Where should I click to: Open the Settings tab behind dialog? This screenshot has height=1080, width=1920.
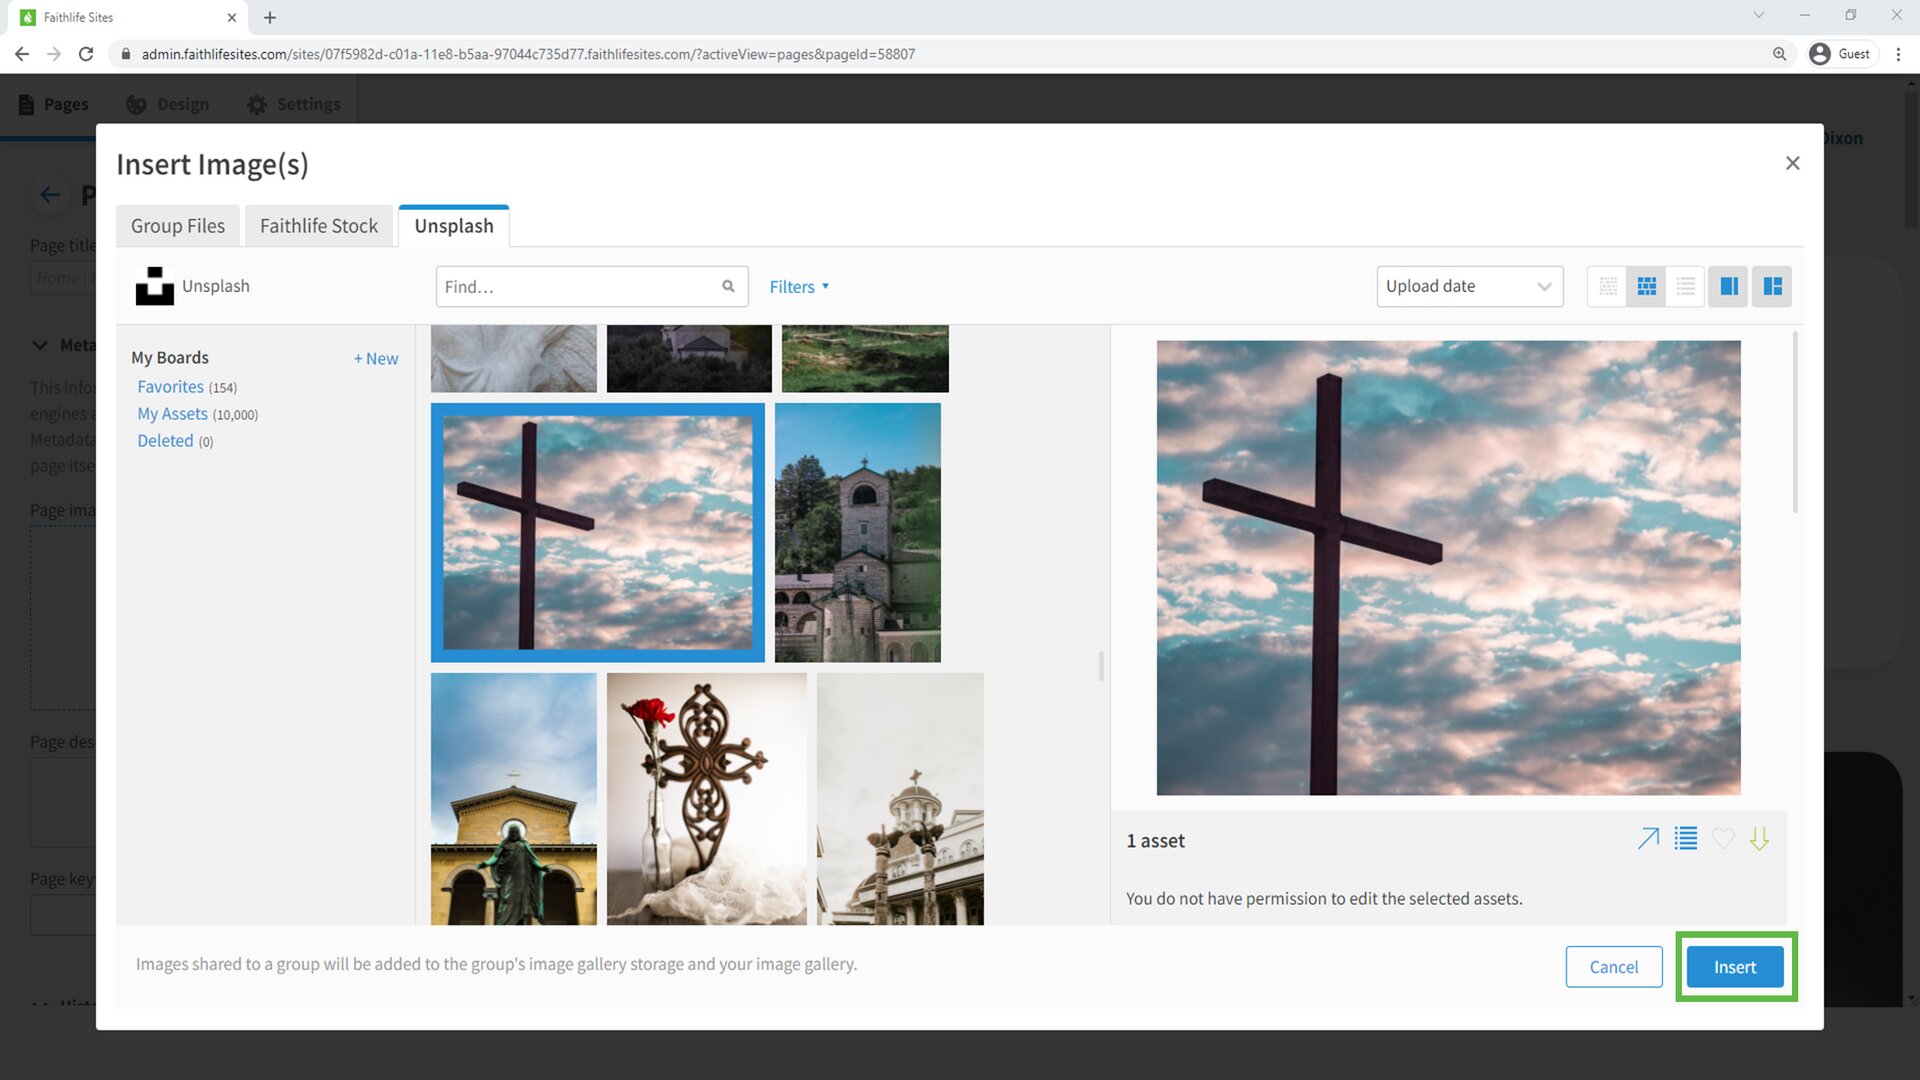point(294,104)
